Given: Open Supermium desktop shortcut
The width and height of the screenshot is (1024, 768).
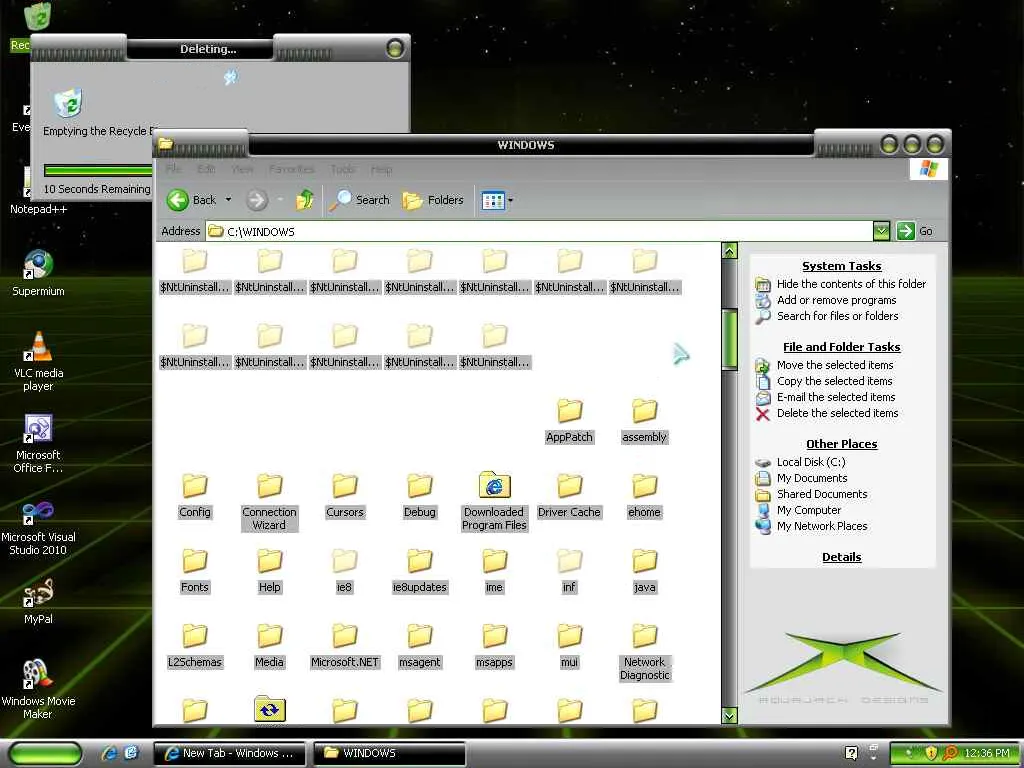Looking at the screenshot, I should click(x=39, y=273).
